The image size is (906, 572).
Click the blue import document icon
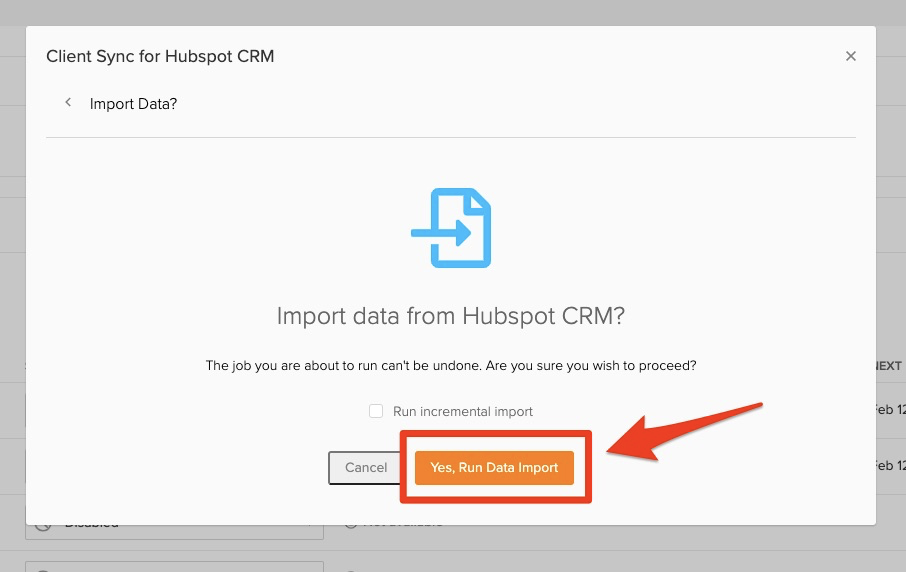tap(451, 228)
